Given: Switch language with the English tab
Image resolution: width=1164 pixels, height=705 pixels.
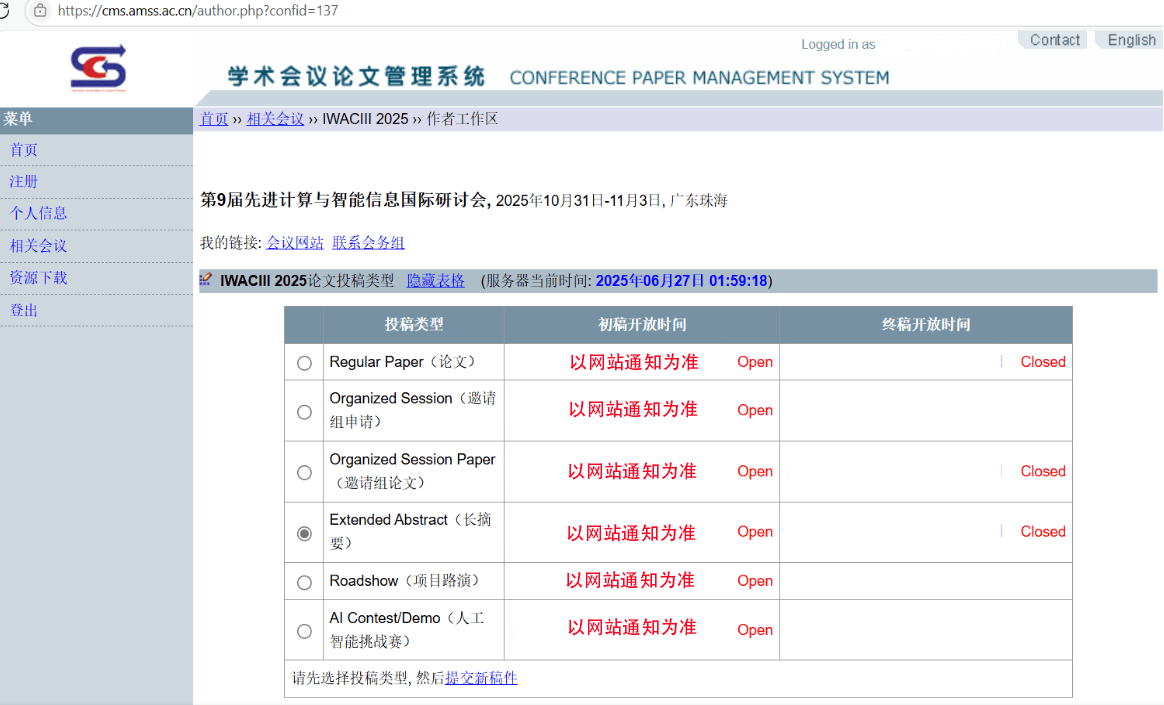Looking at the screenshot, I should [x=1131, y=40].
